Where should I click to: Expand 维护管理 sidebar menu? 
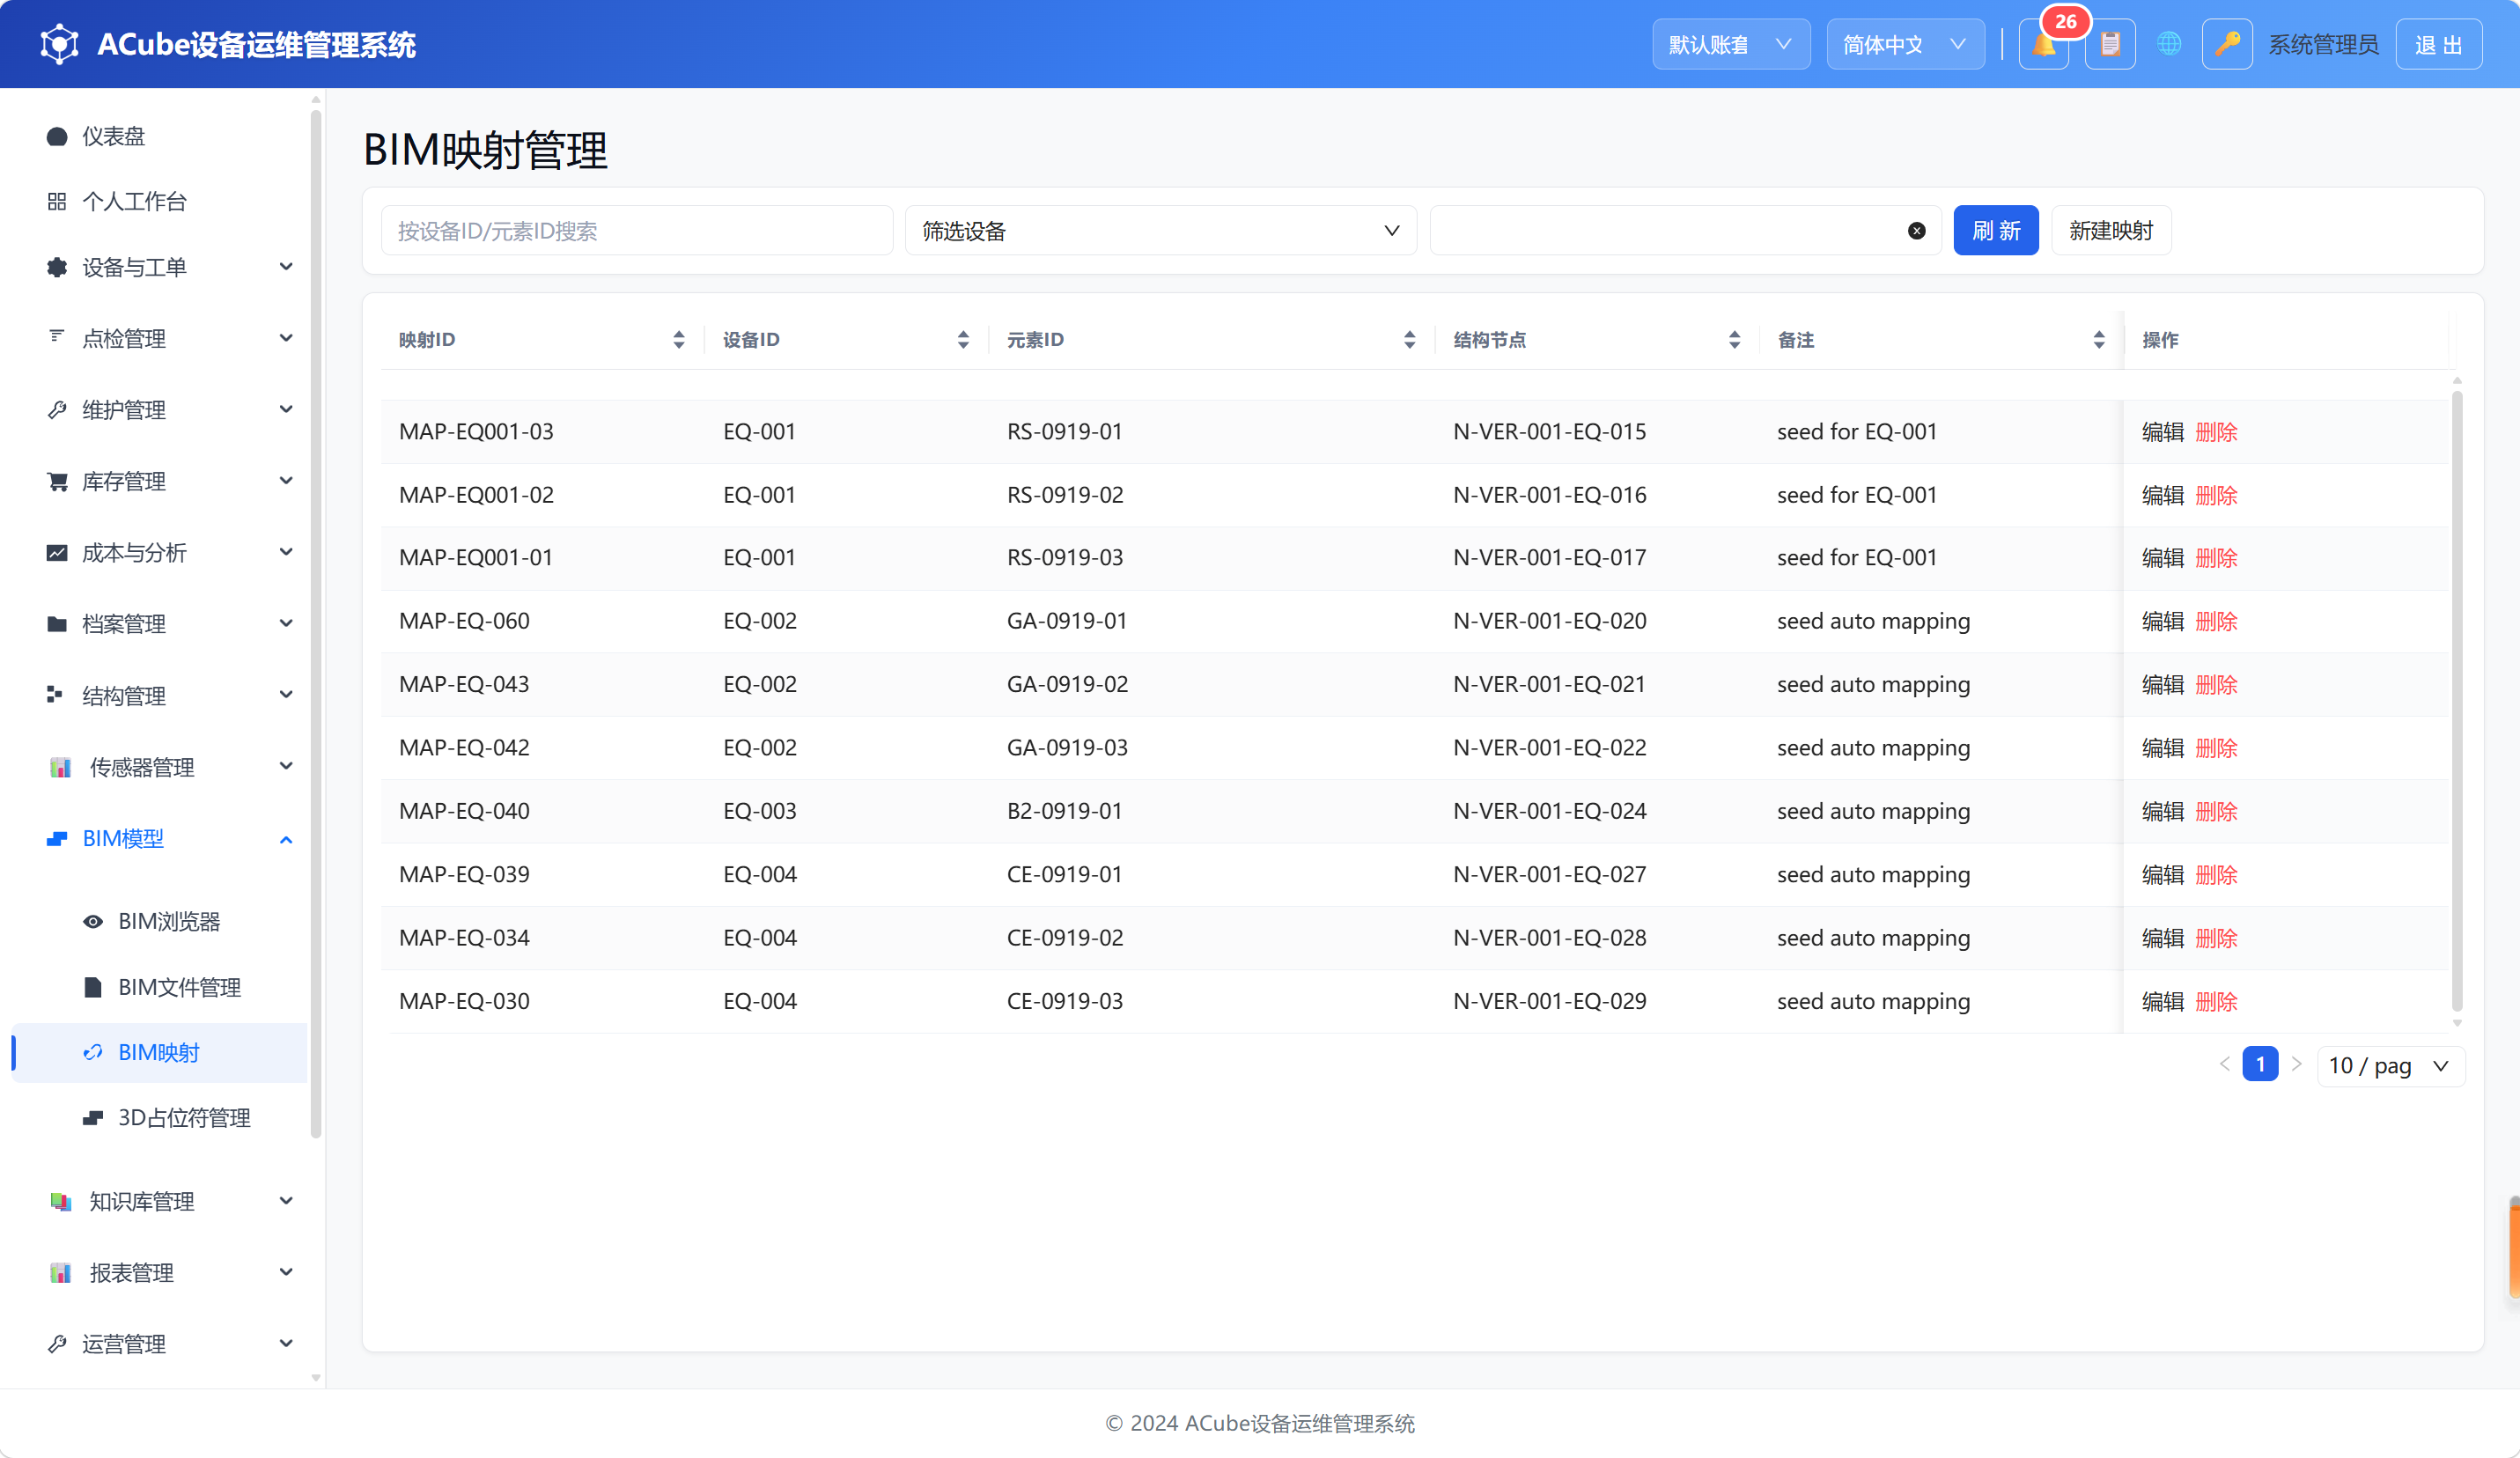coord(160,410)
